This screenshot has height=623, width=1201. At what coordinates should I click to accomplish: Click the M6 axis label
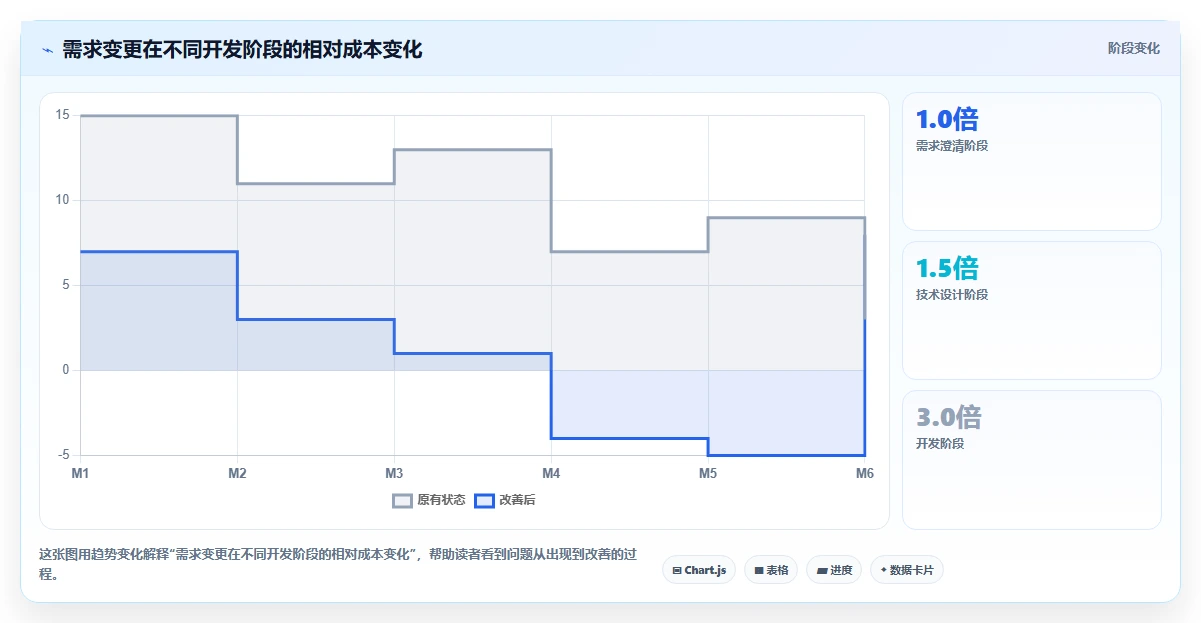865,474
